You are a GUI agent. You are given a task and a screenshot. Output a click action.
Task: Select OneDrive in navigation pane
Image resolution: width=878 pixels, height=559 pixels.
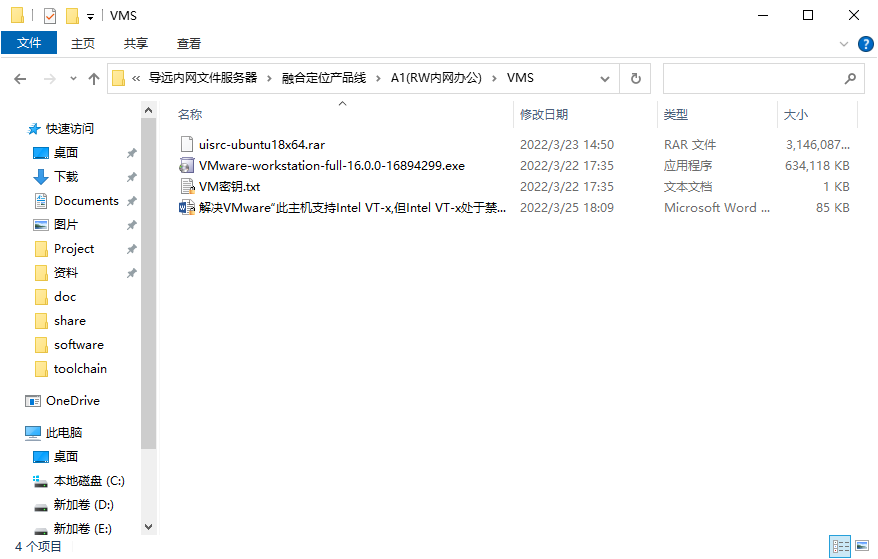pyautogui.click(x=73, y=401)
